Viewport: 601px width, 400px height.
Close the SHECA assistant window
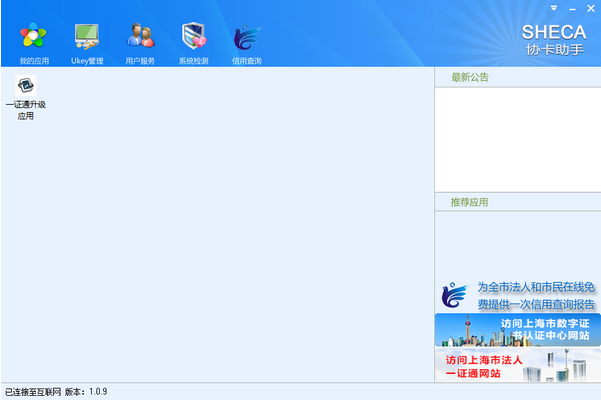(x=591, y=8)
